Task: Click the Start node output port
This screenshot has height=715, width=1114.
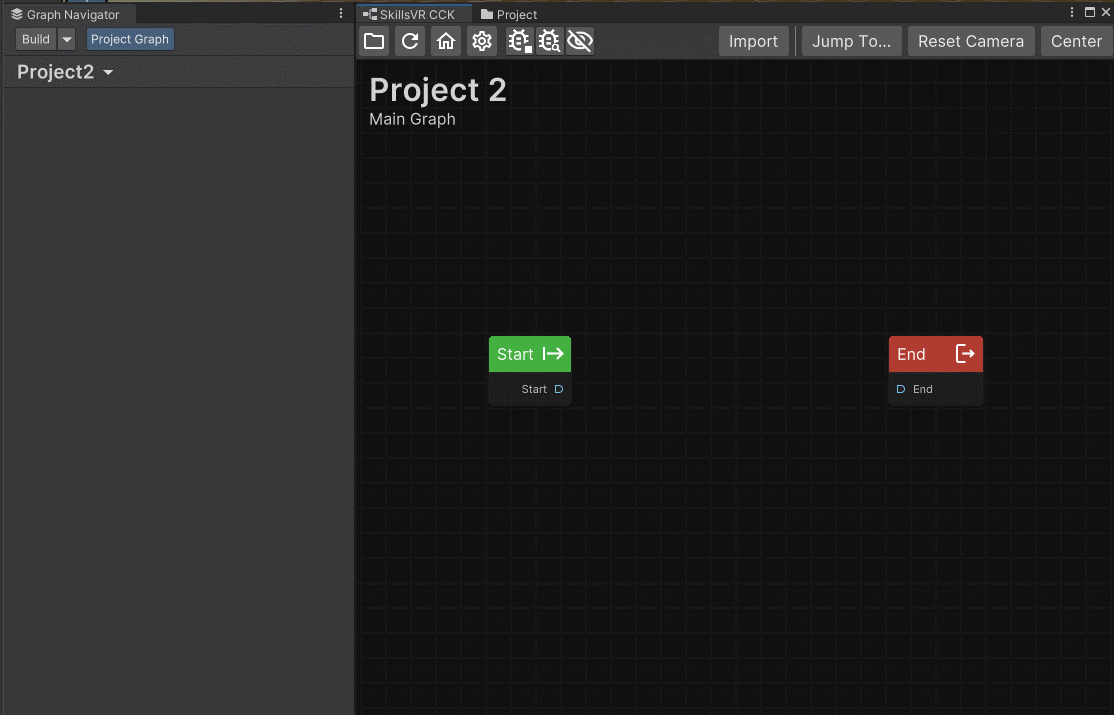Action: tap(559, 389)
